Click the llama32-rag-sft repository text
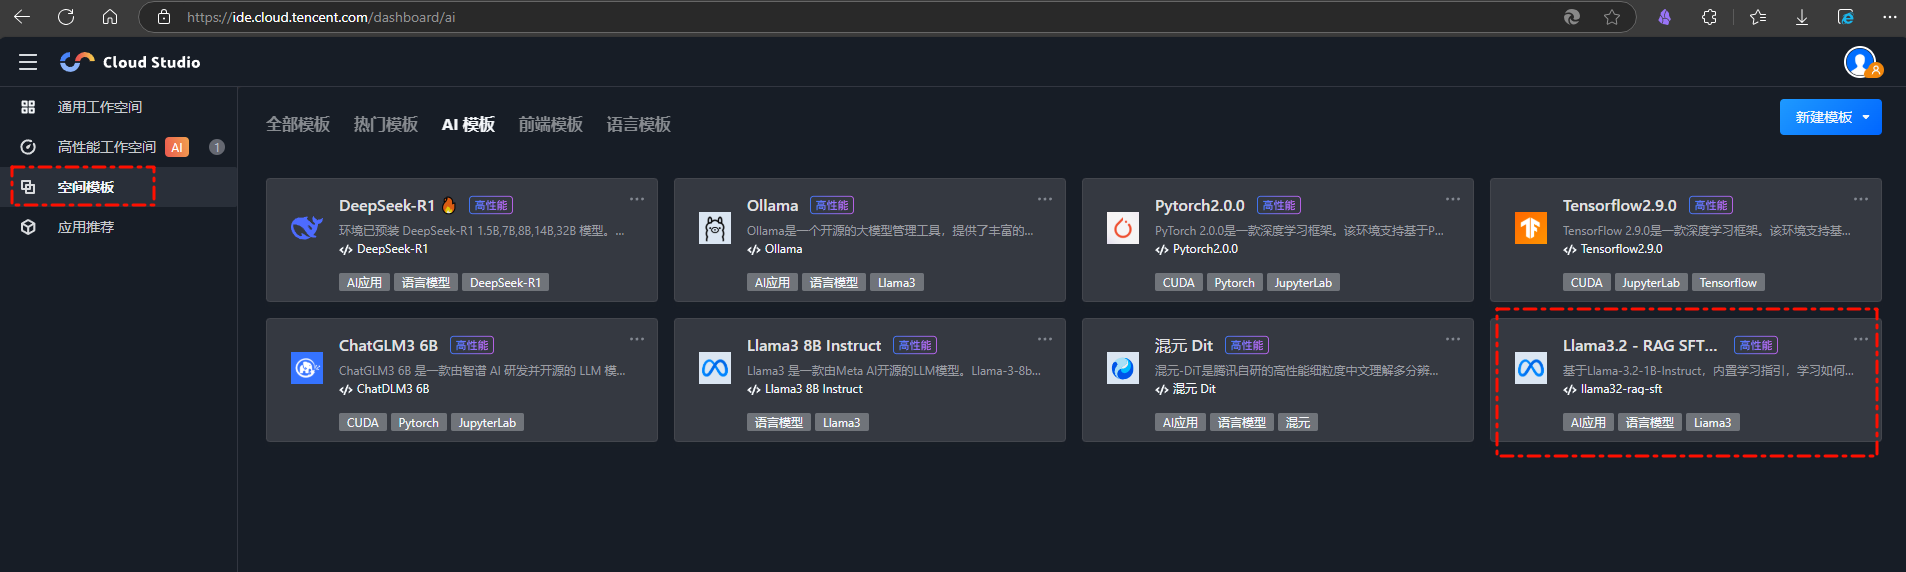Image resolution: width=1906 pixels, height=572 pixels. pyautogui.click(x=1621, y=389)
